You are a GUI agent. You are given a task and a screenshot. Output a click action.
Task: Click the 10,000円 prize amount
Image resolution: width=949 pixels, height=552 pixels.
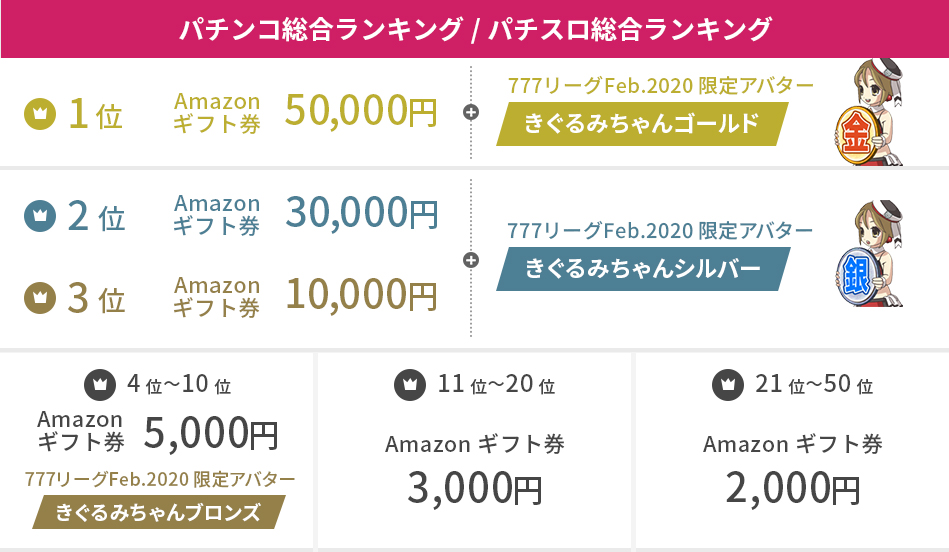coord(361,293)
